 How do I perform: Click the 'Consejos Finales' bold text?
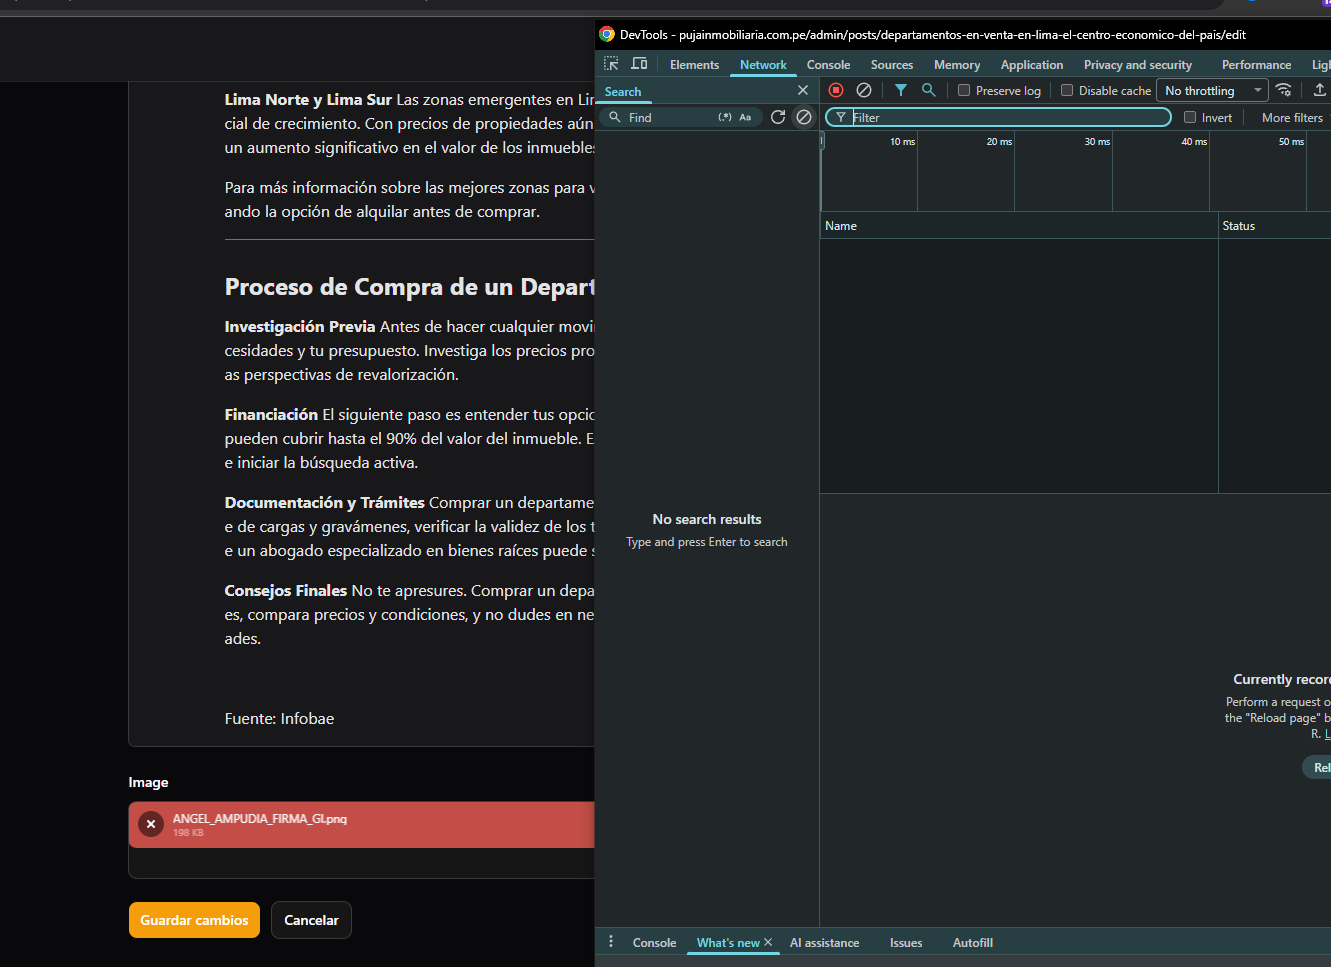[285, 590]
